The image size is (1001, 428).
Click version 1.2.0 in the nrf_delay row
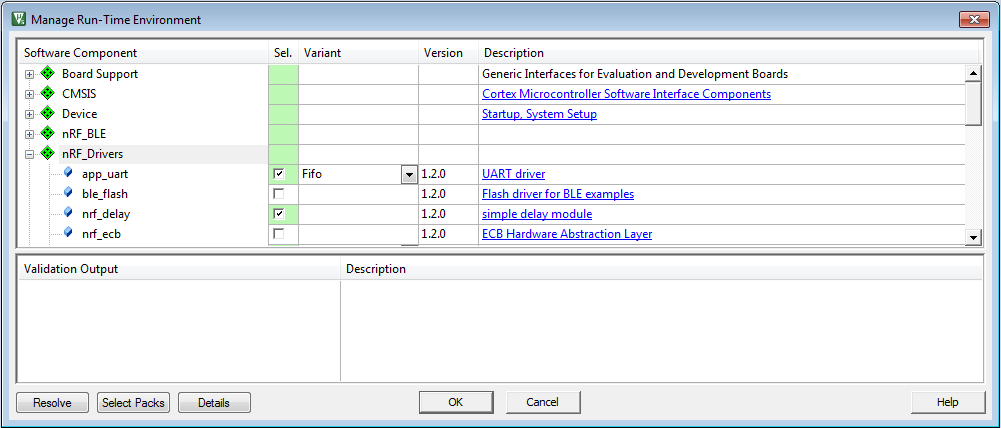pos(433,213)
